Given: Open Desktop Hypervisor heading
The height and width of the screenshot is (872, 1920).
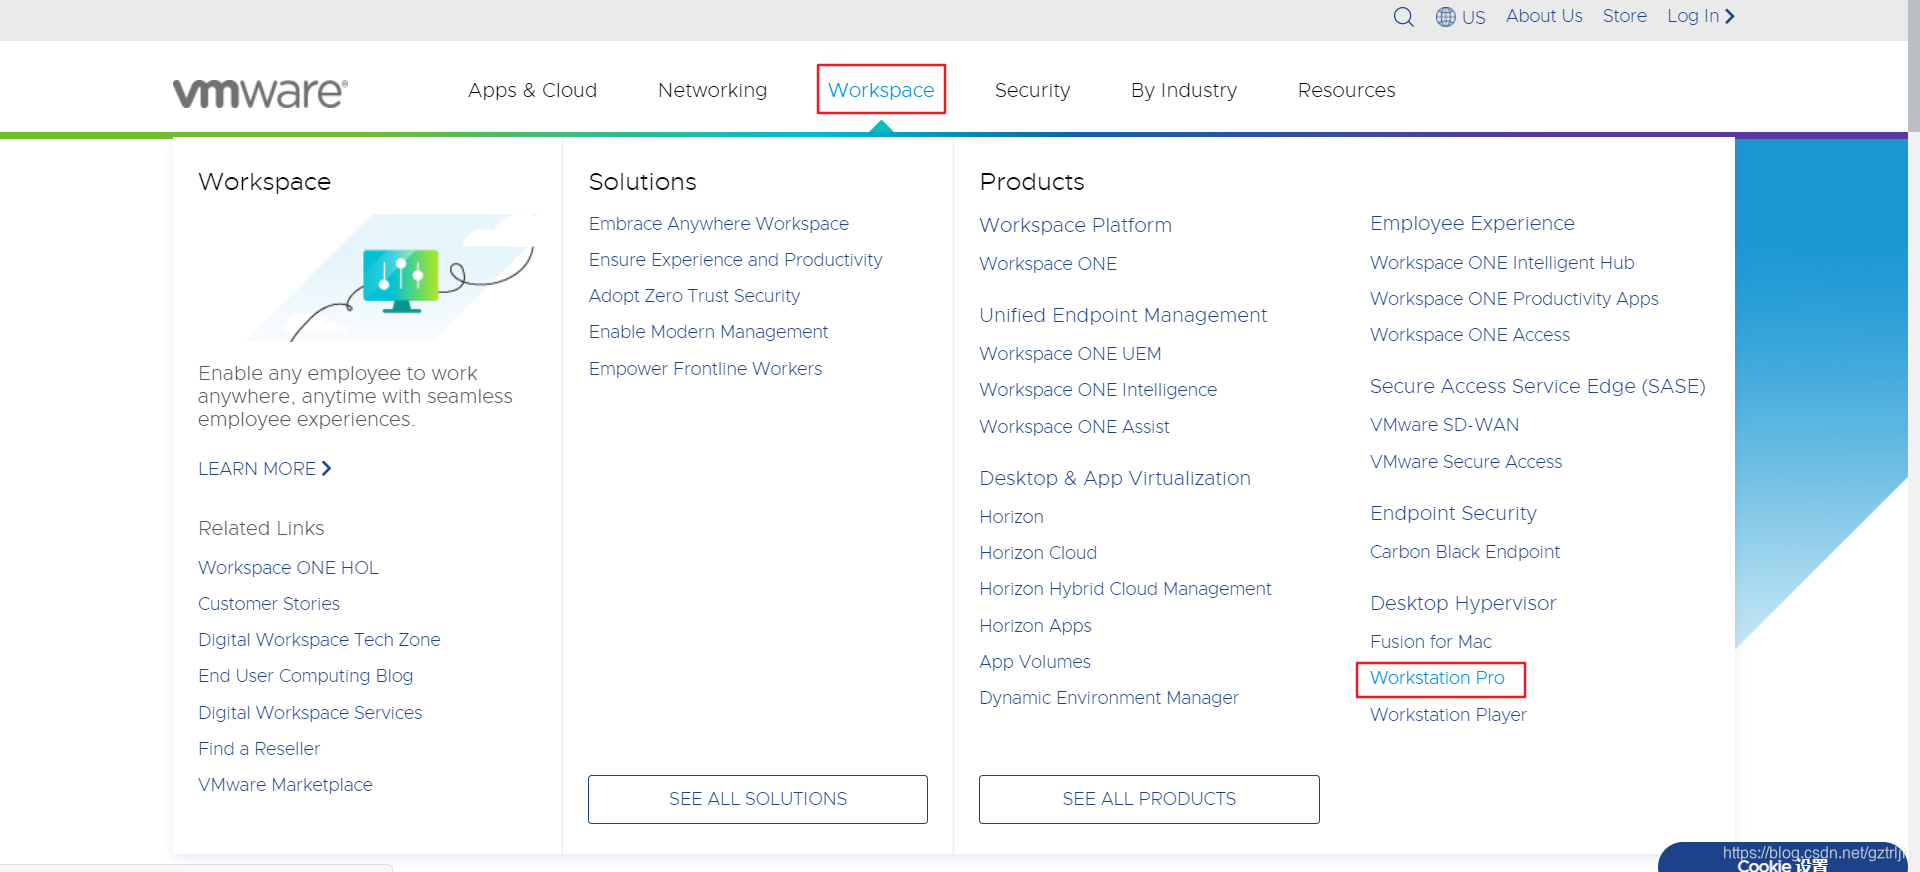Looking at the screenshot, I should [1463, 603].
